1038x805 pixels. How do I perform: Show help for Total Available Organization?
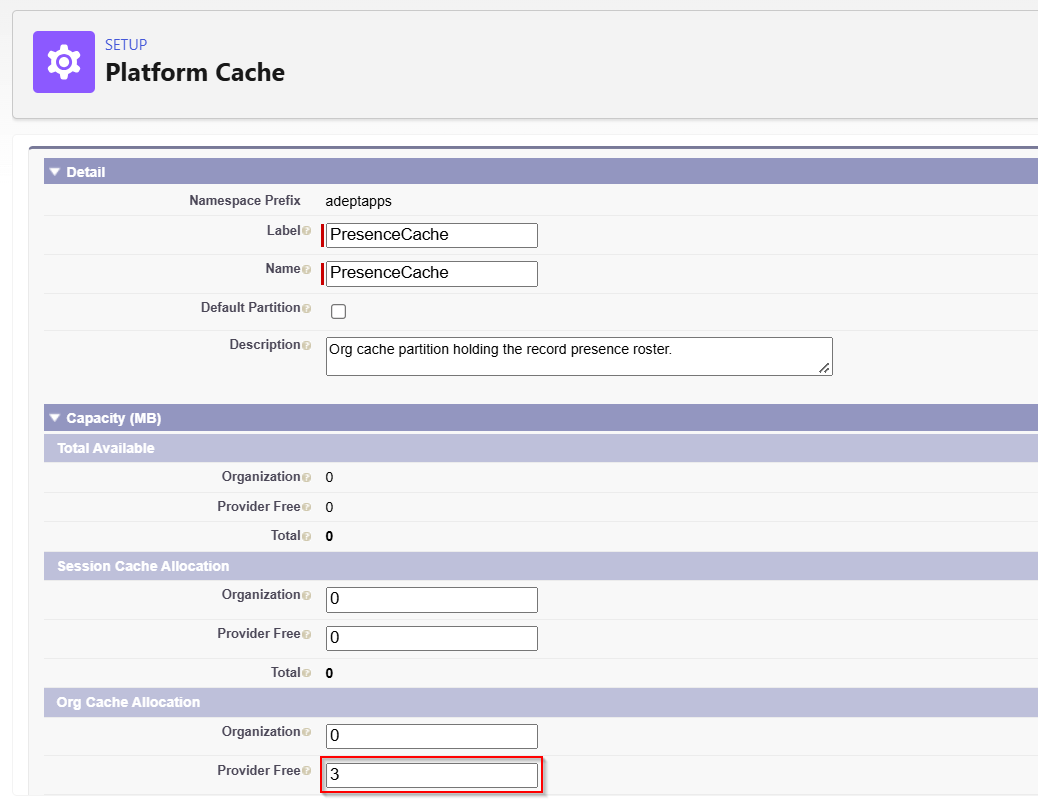307,477
